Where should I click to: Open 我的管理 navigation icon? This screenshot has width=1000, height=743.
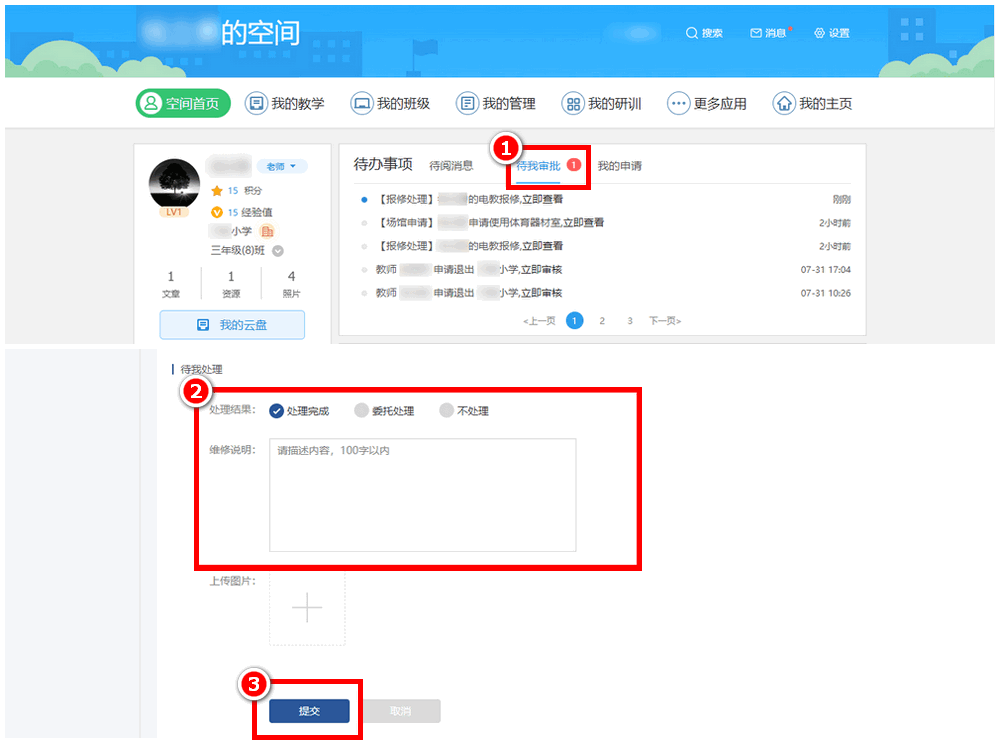[467, 103]
